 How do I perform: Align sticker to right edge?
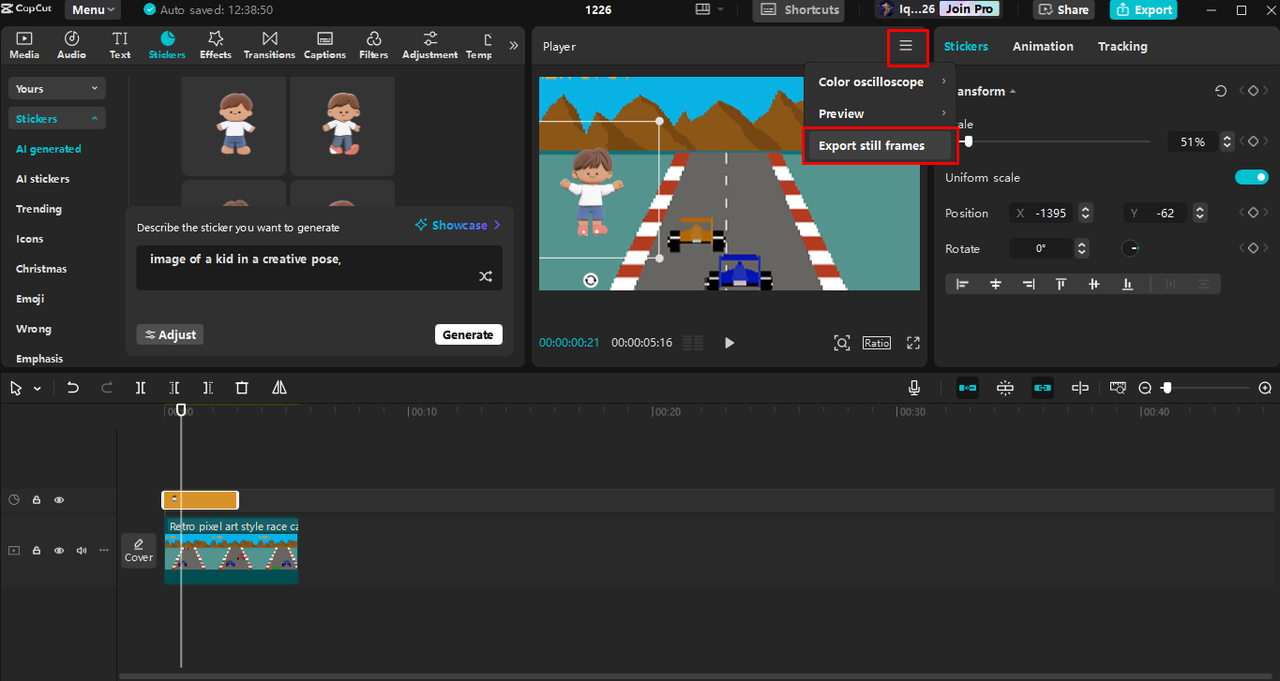1028,285
